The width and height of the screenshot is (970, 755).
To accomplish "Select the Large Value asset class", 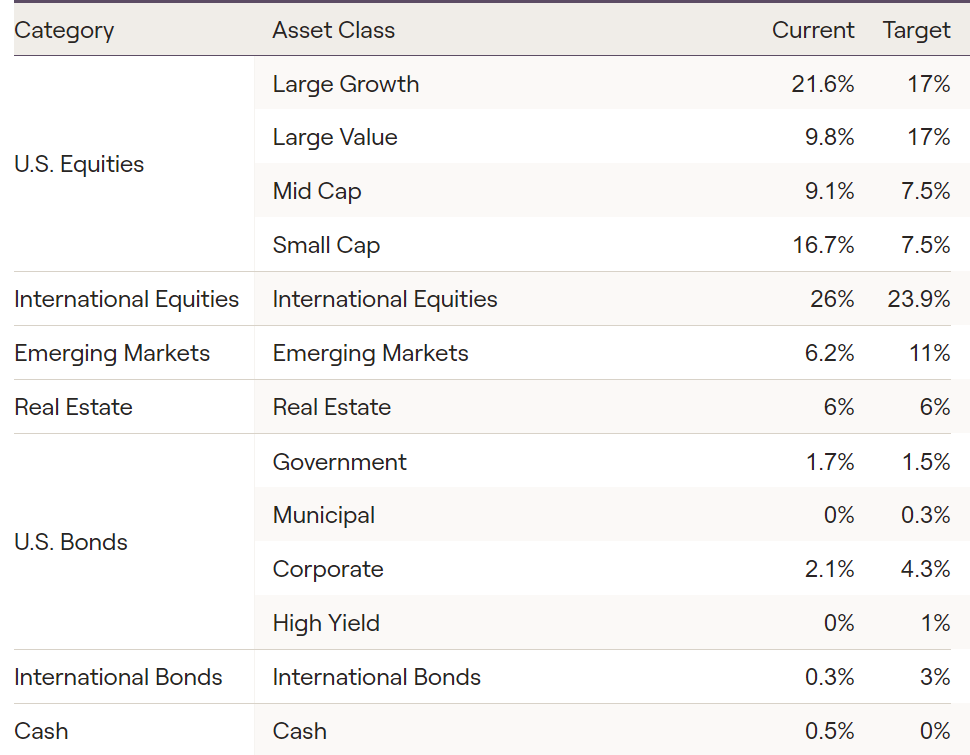I will tap(335, 138).
